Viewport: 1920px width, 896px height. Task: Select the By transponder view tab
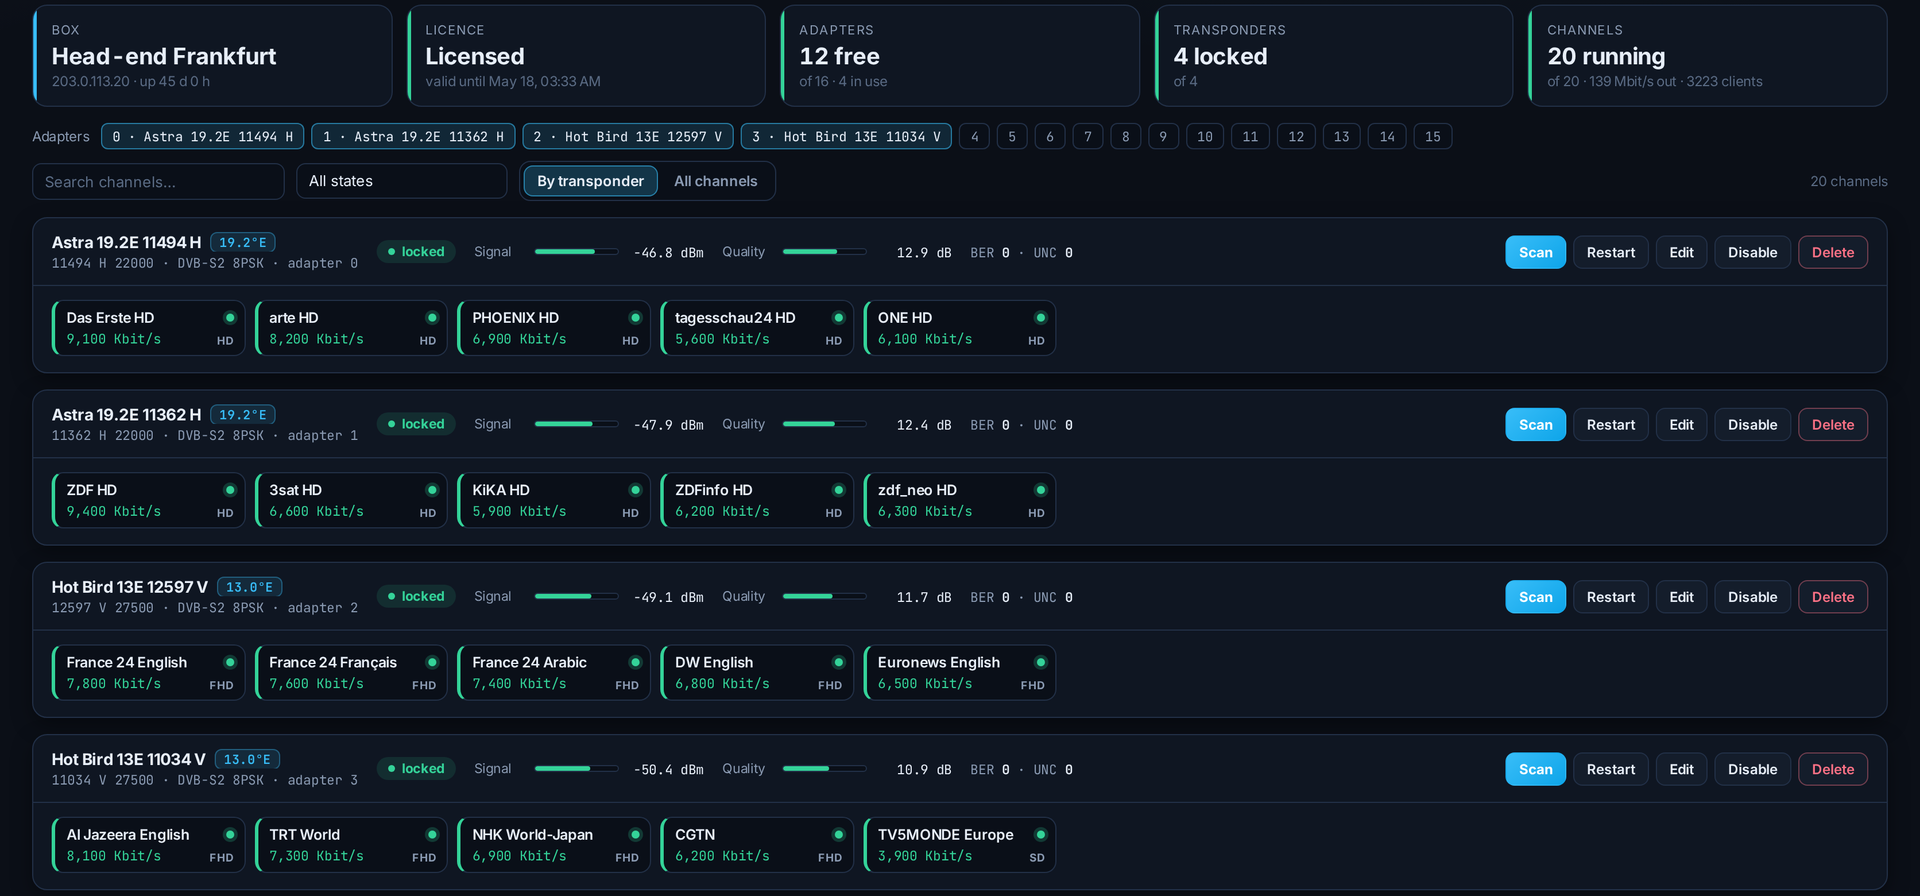pyautogui.click(x=590, y=181)
